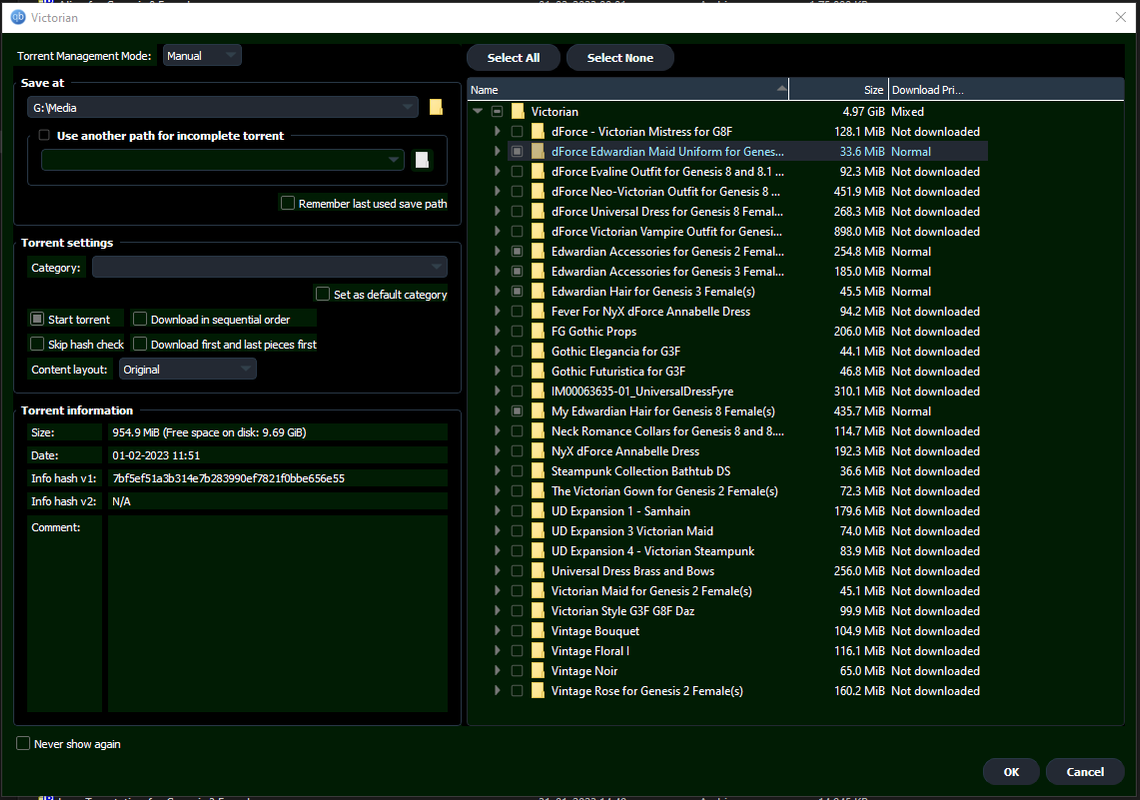Enable Skip hash check

pos(37,343)
